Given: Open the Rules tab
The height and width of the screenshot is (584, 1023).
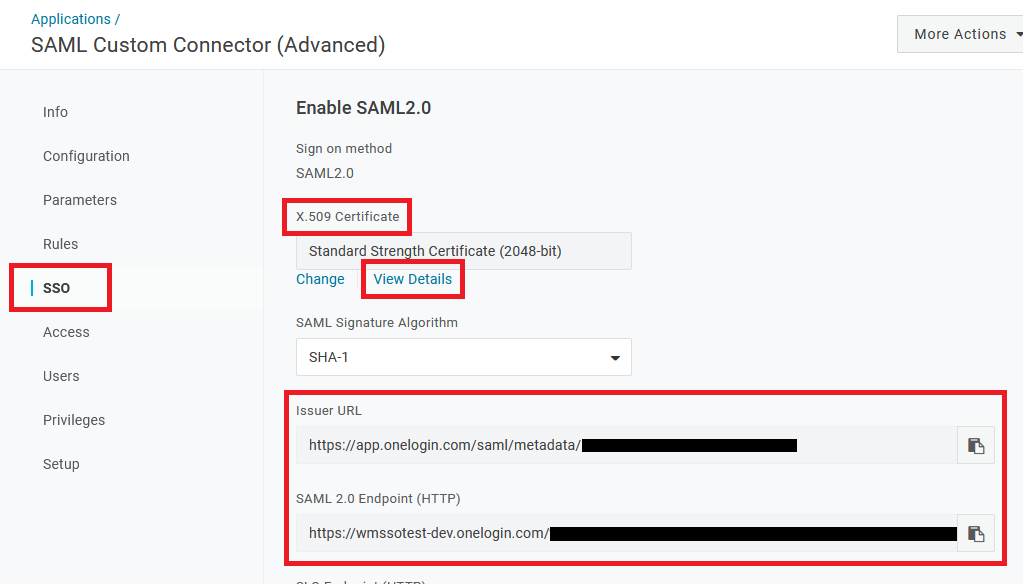Looking at the screenshot, I should [x=61, y=244].
